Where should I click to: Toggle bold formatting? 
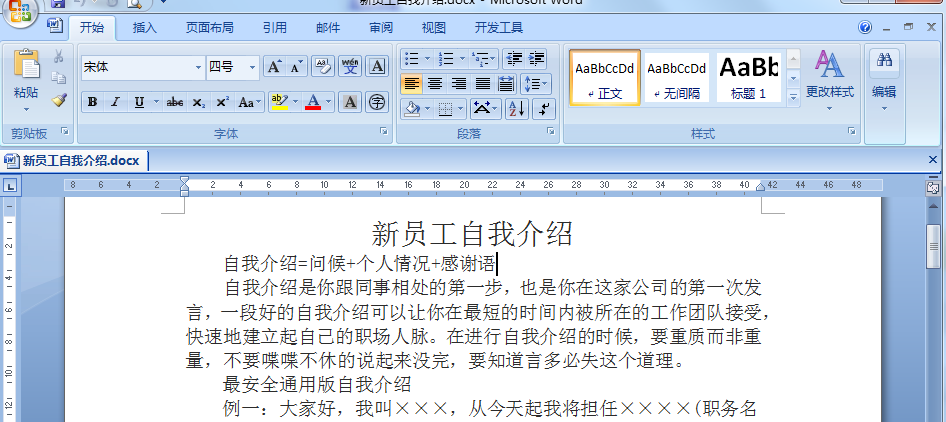coord(92,102)
